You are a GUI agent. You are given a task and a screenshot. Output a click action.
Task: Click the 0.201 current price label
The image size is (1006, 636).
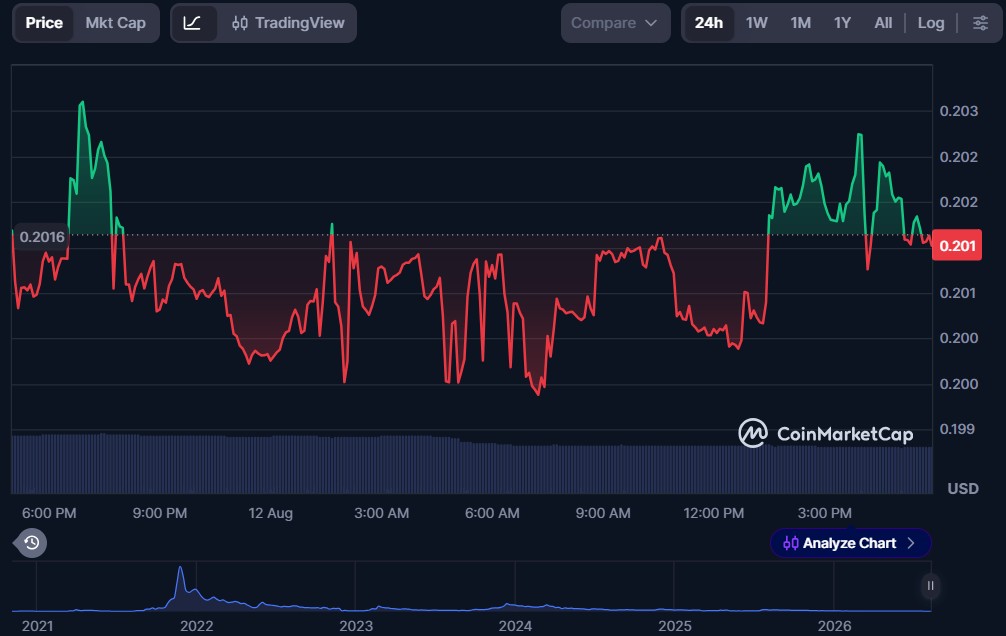957,245
